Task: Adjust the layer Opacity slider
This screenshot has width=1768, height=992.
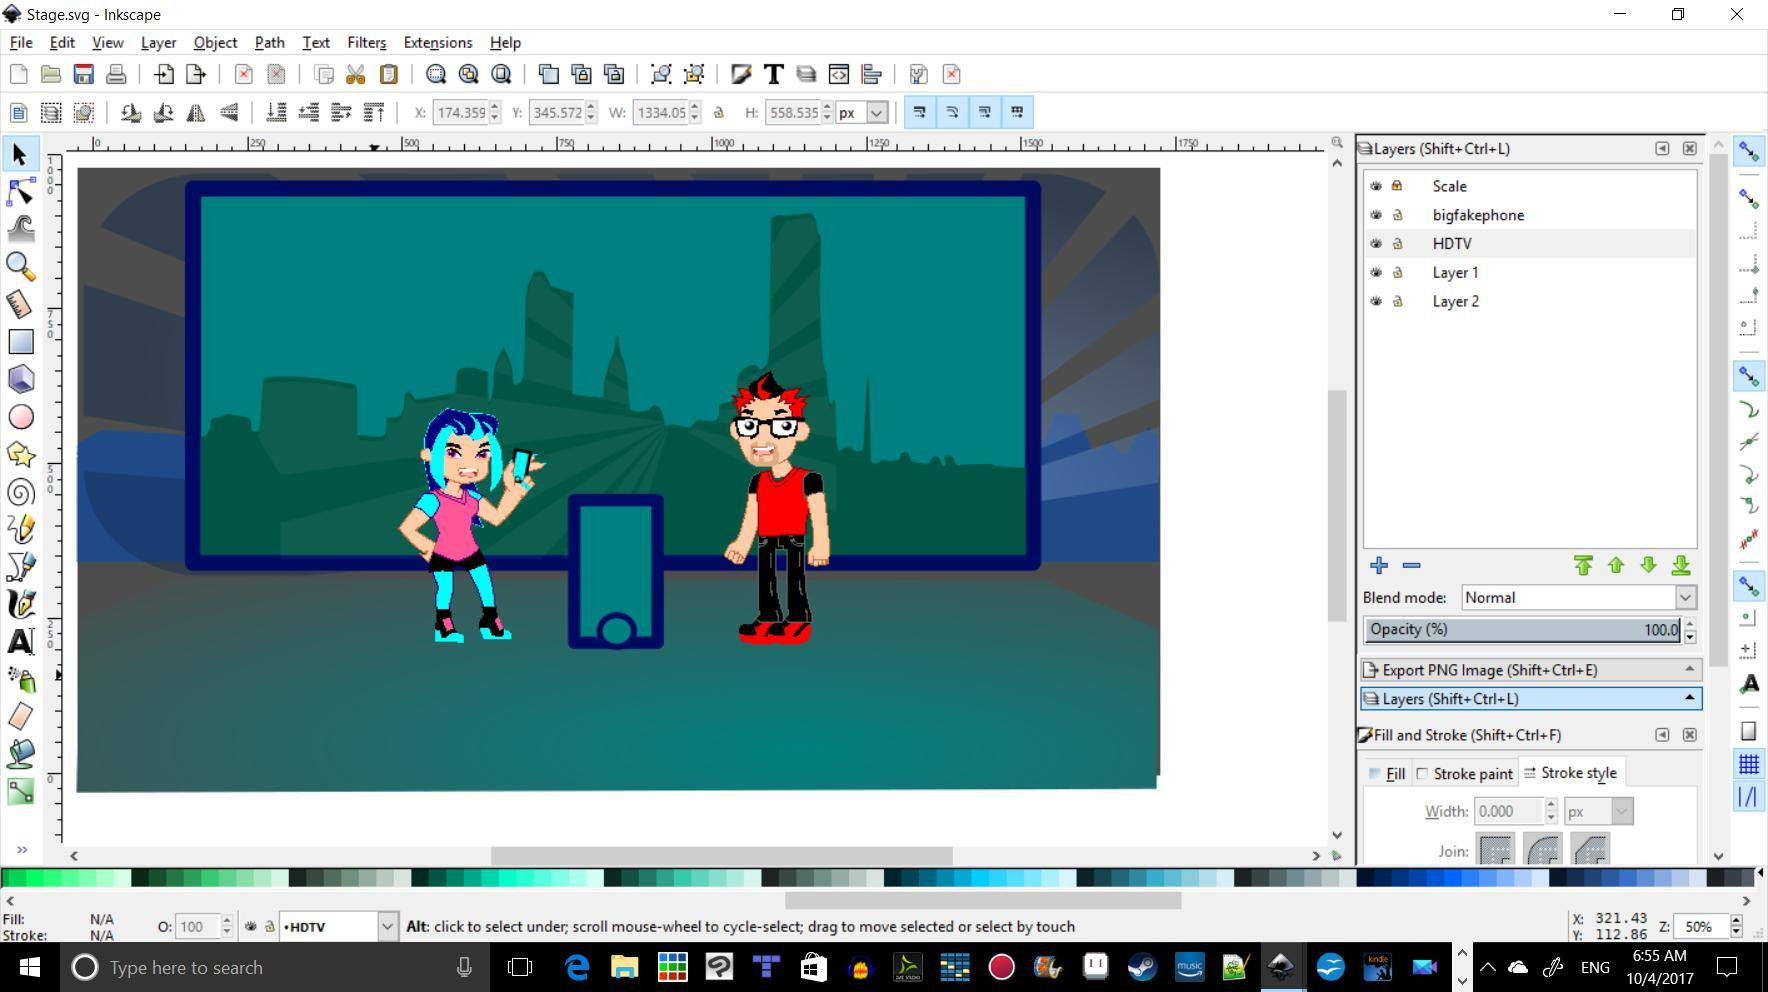Action: (x=1522, y=629)
